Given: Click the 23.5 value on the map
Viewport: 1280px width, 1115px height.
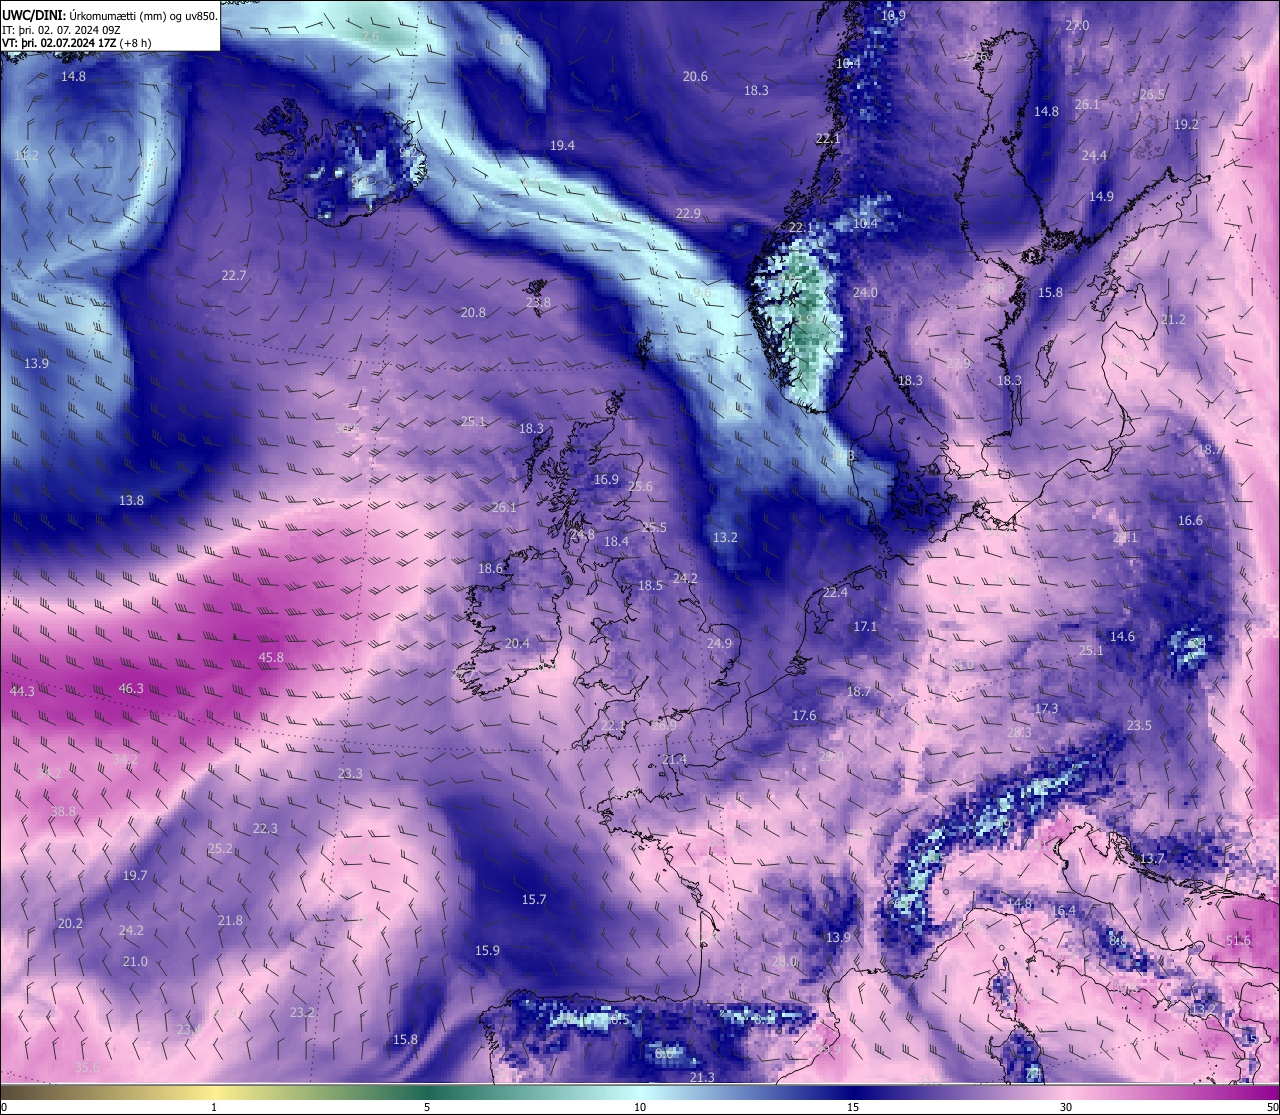Looking at the screenshot, I should tap(1139, 725).
